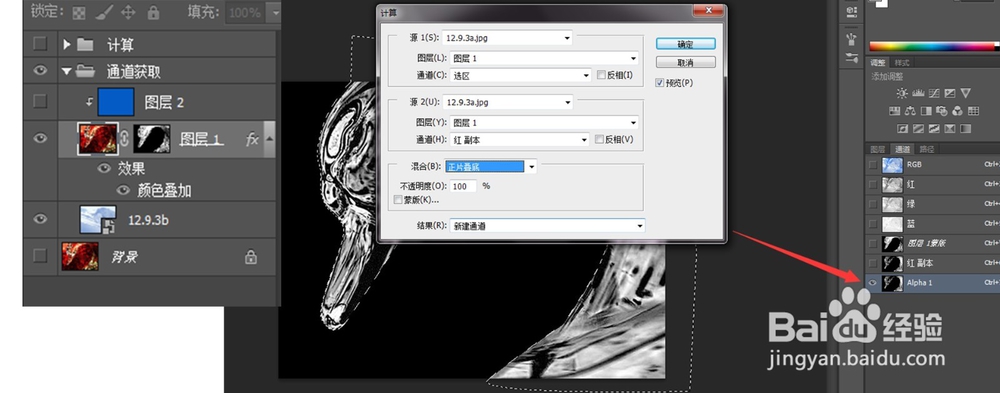
Task: Add an Exposure adjustment
Action: pos(950,93)
